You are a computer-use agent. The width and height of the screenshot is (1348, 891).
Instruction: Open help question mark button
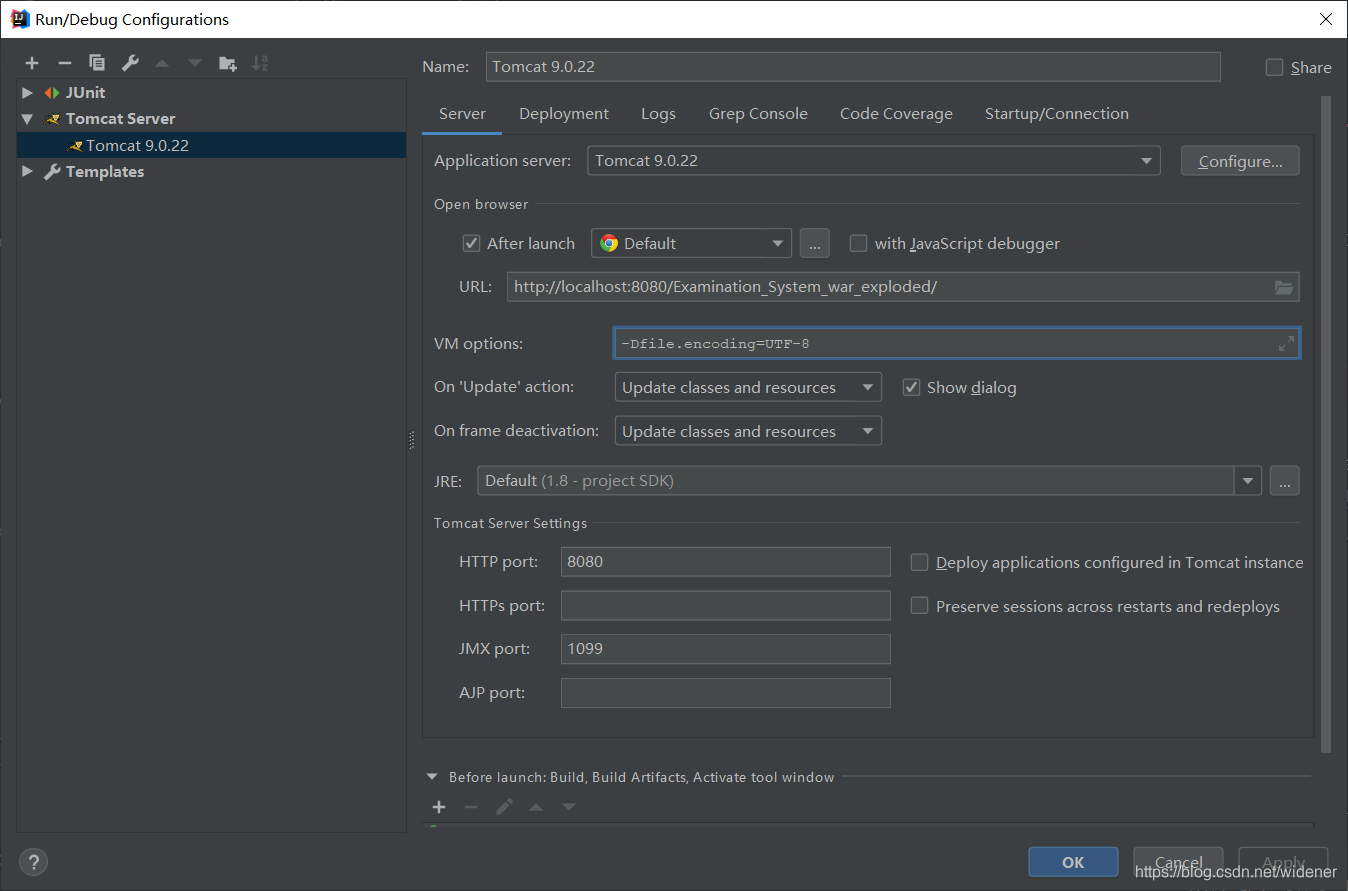click(33, 862)
